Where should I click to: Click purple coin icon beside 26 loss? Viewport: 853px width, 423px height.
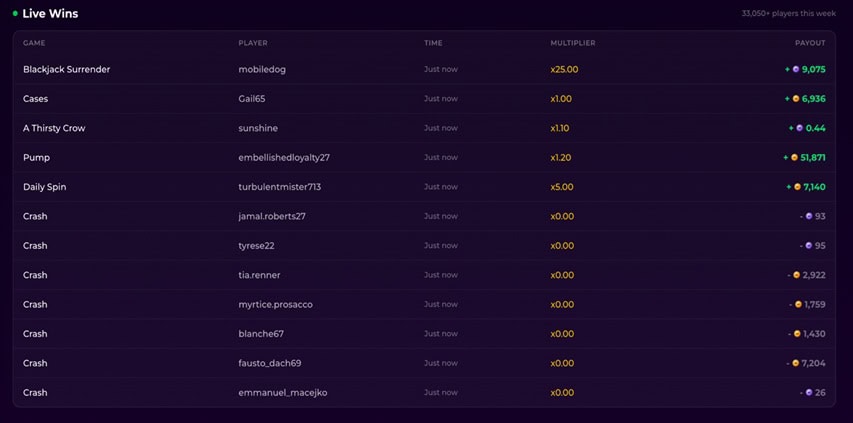point(809,393)
